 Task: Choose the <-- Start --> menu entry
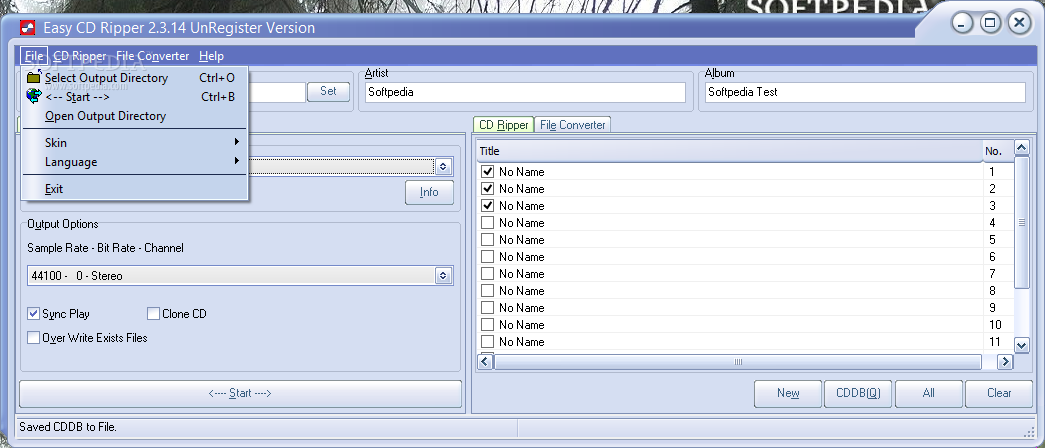135,97
